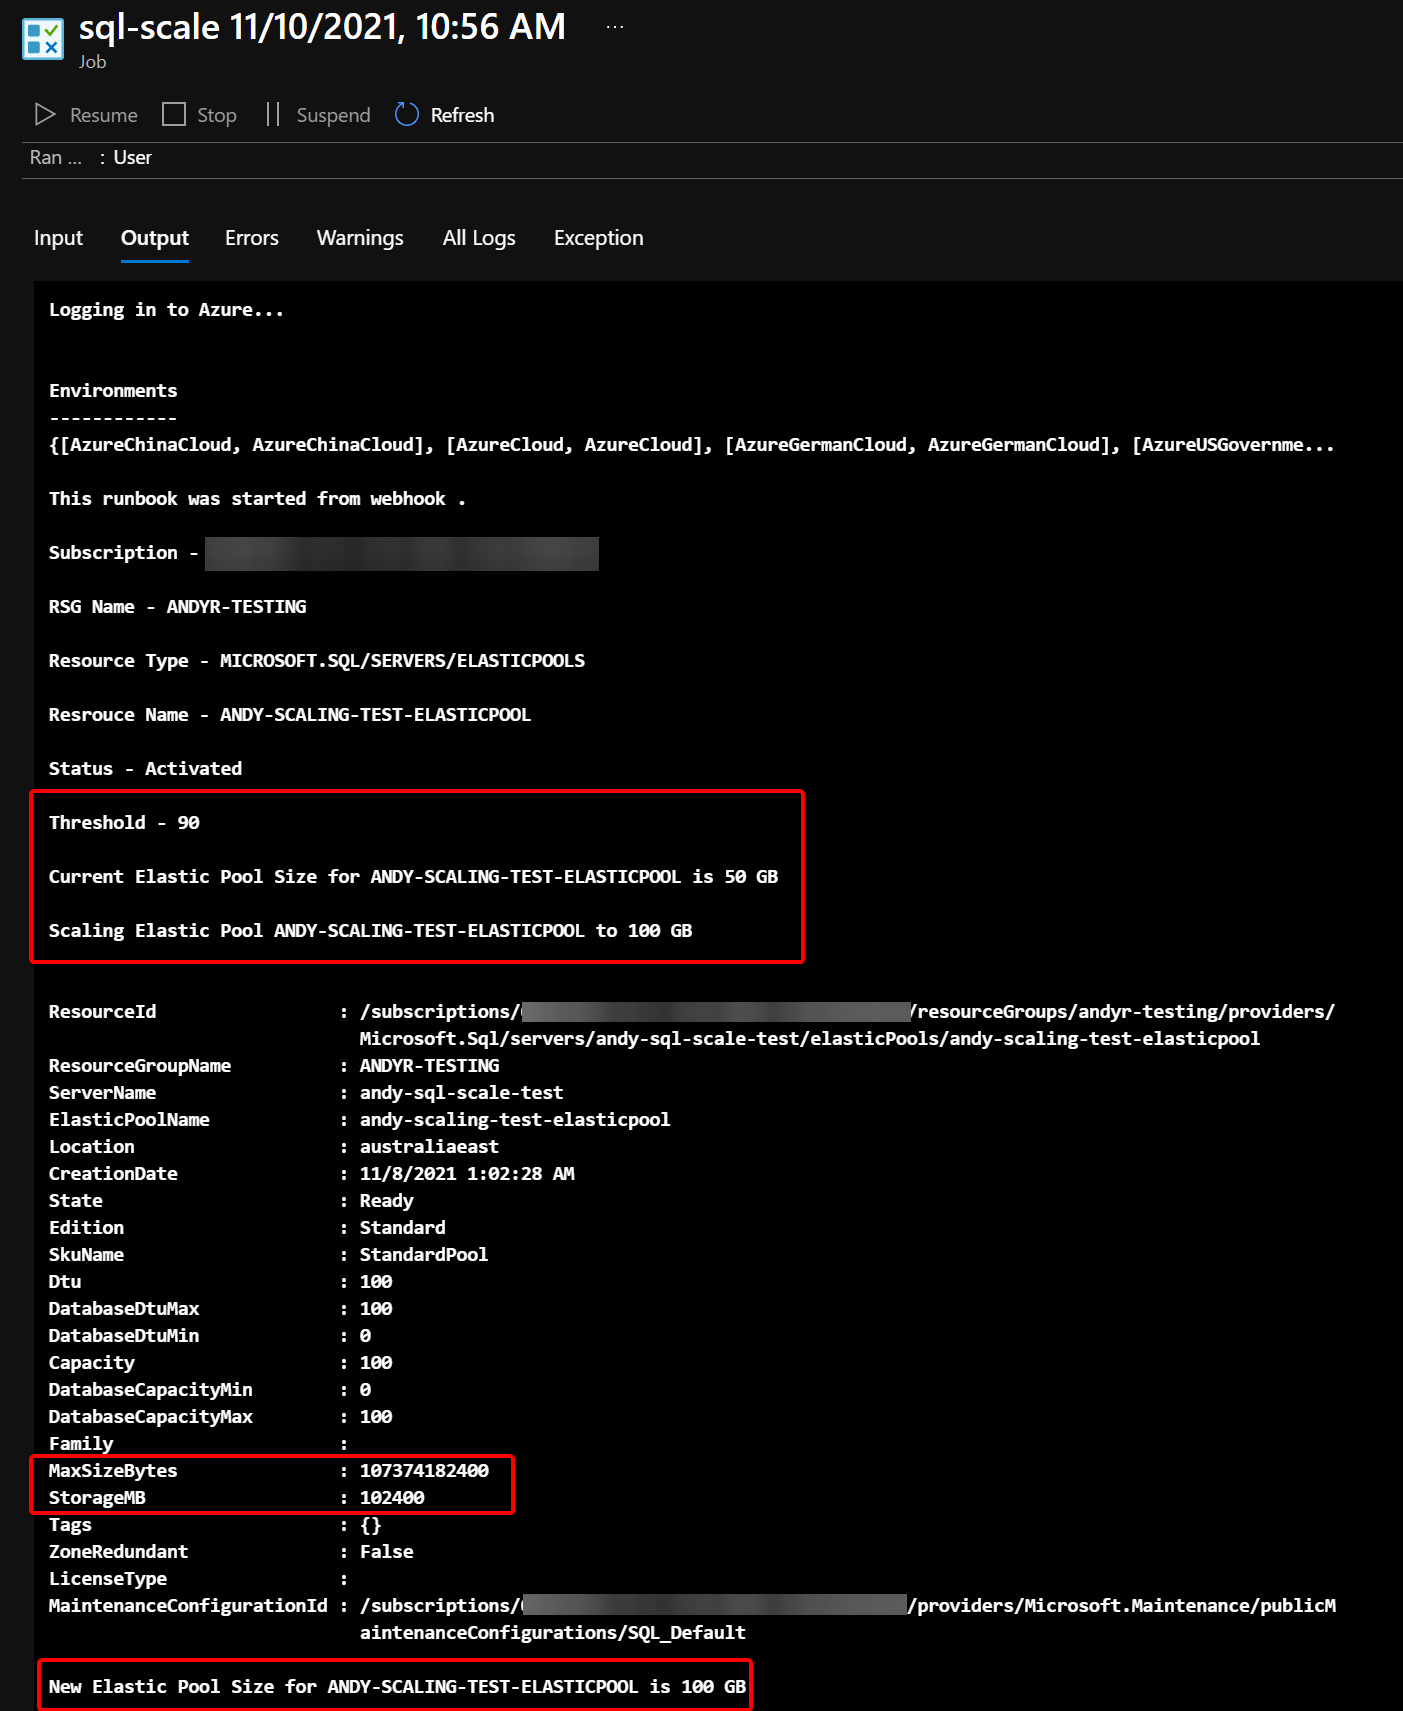
Task: Click the Resume button label
Action: pos(104,115)
